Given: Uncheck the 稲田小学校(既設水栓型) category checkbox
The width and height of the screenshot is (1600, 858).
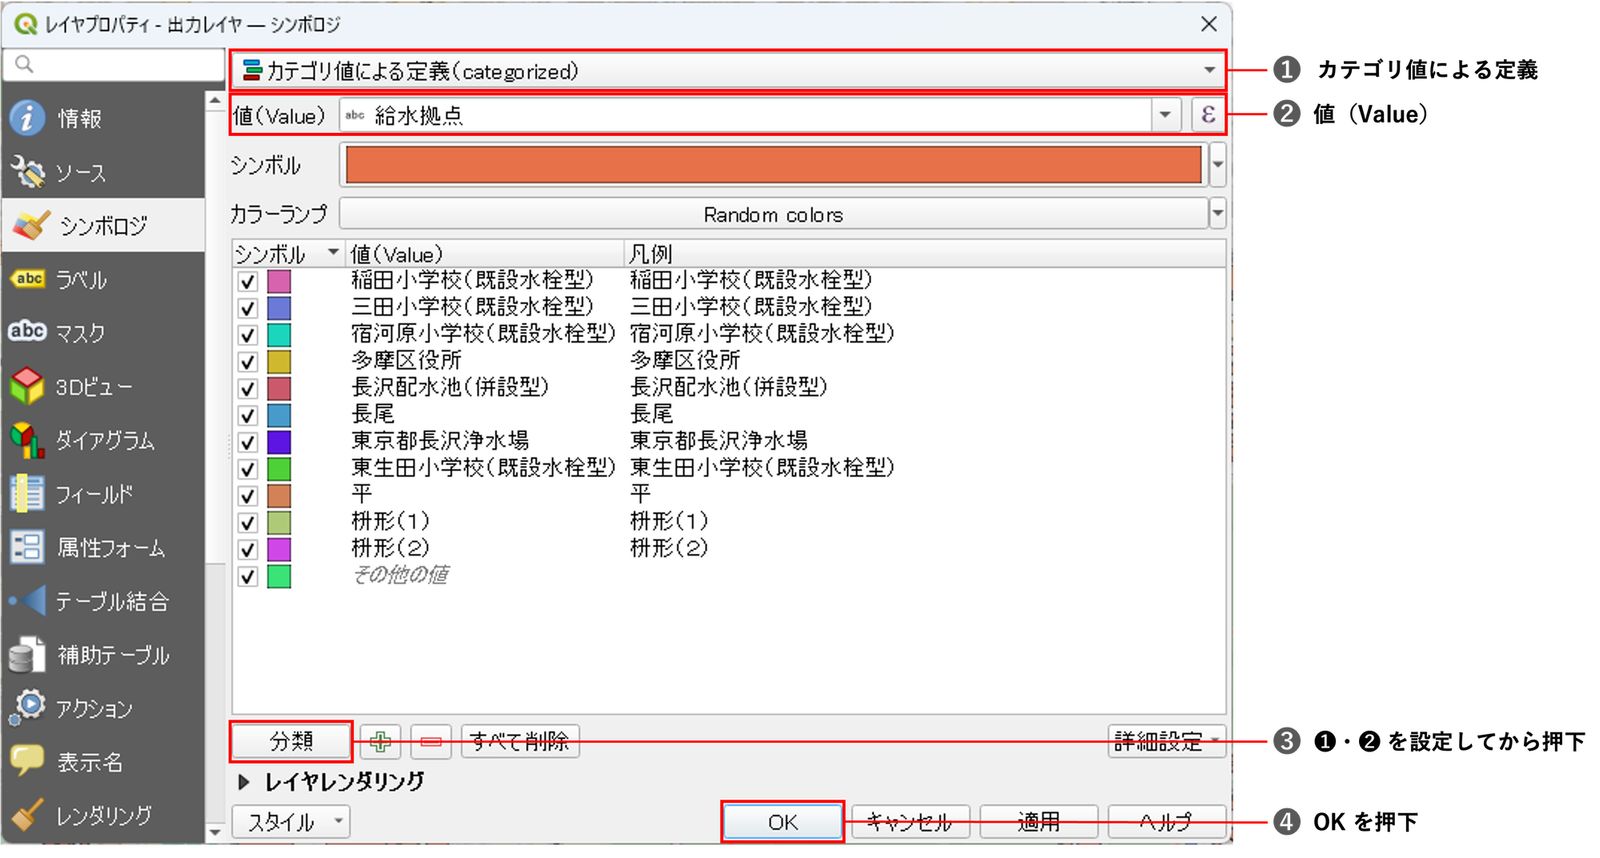Looking at the screenshot, I should [248, 281].
